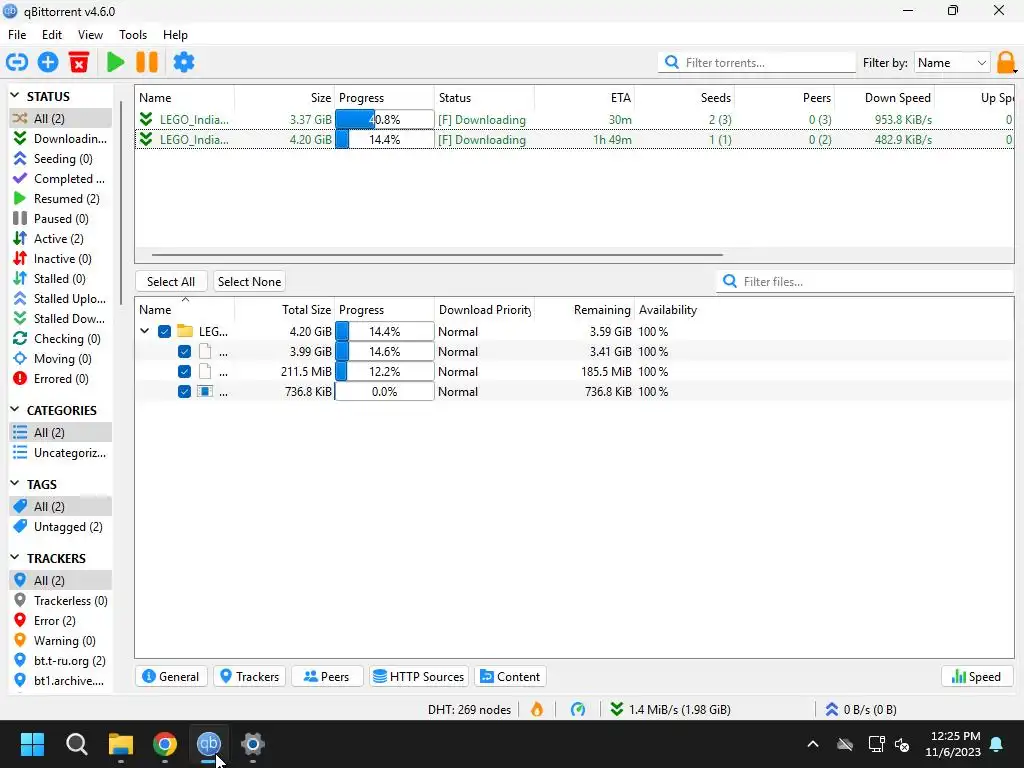Toggle the alternative speed limits gauge icon
This screenshot has height=768, width=1024.
pos(578,709)
